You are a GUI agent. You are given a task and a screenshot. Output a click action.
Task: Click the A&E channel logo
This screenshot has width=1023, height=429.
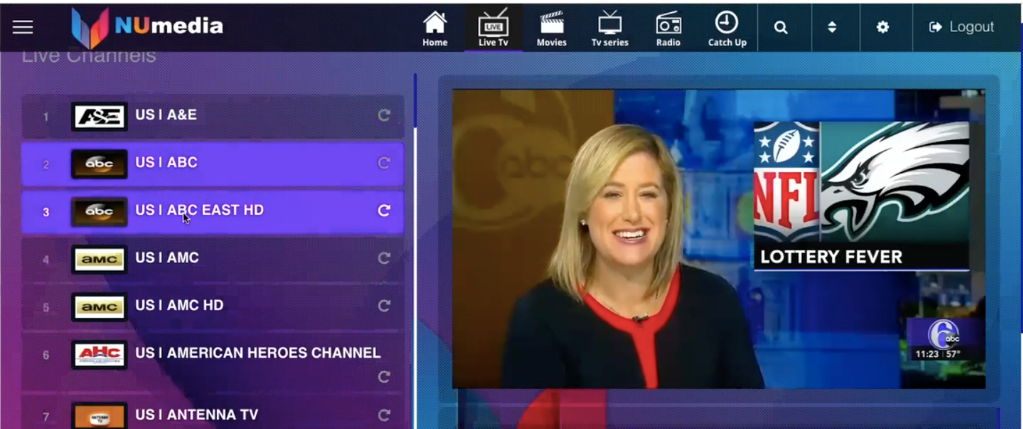99,117
